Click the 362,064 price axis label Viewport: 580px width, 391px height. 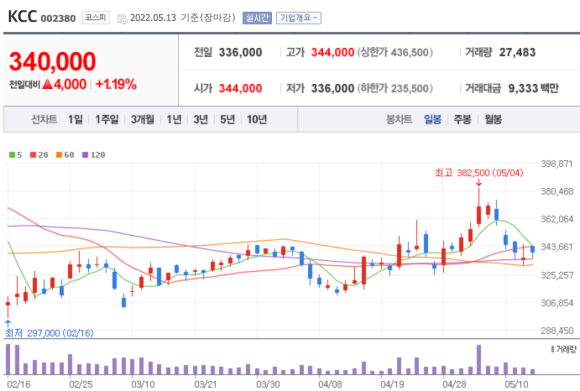click(557, 219)
